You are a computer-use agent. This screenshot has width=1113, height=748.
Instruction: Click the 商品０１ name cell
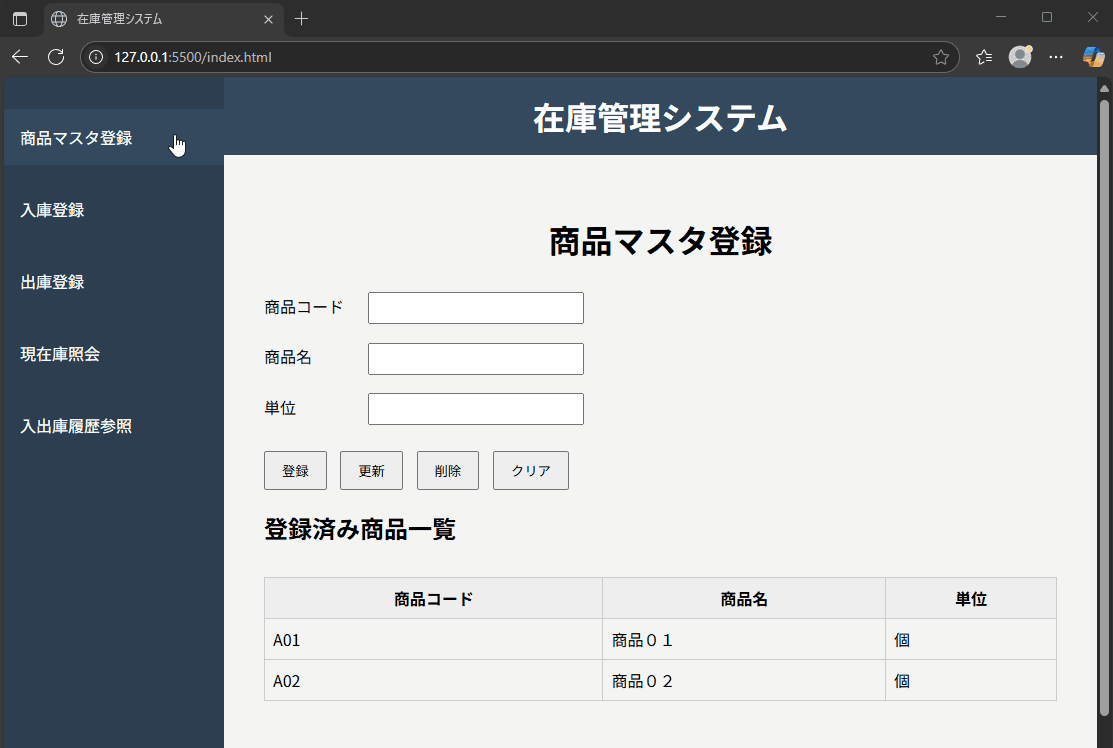coord(744,640)
